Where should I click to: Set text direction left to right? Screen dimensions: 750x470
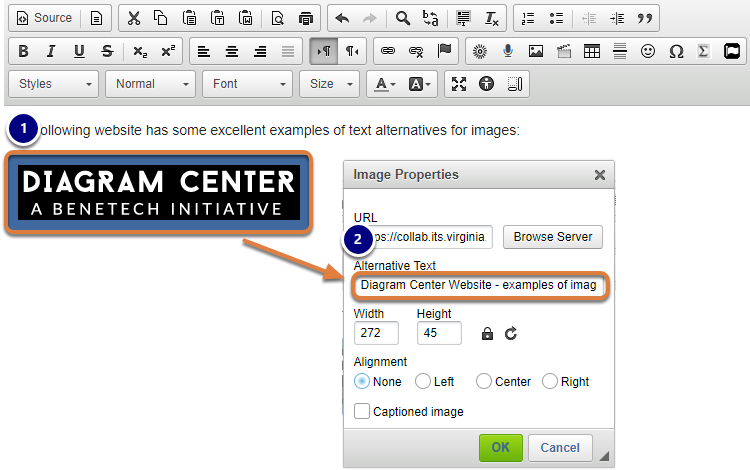(324, 51)
